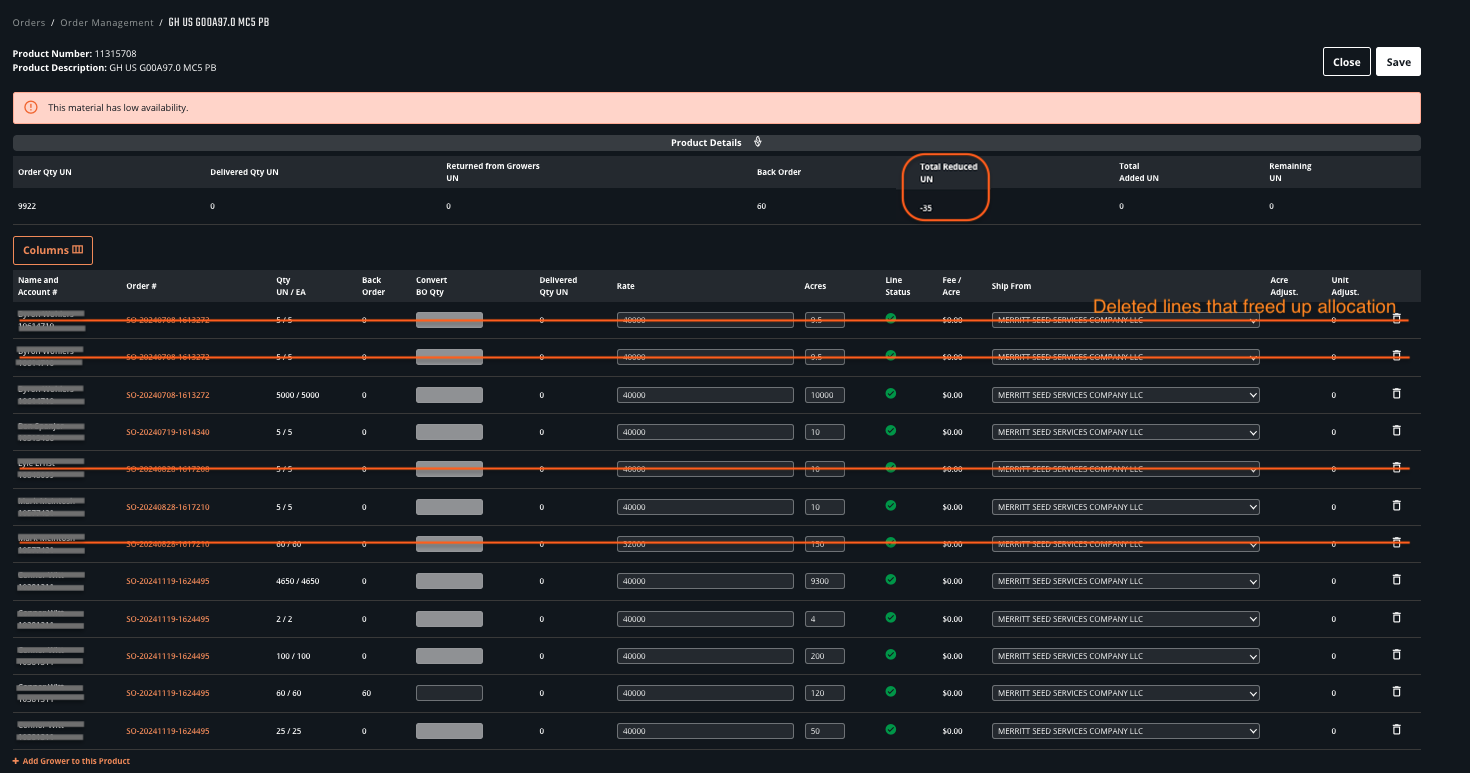Open order SO-20240719-1614340 link
The width and height of the screenshot is (1470, 773).
(x=168, y=432)
